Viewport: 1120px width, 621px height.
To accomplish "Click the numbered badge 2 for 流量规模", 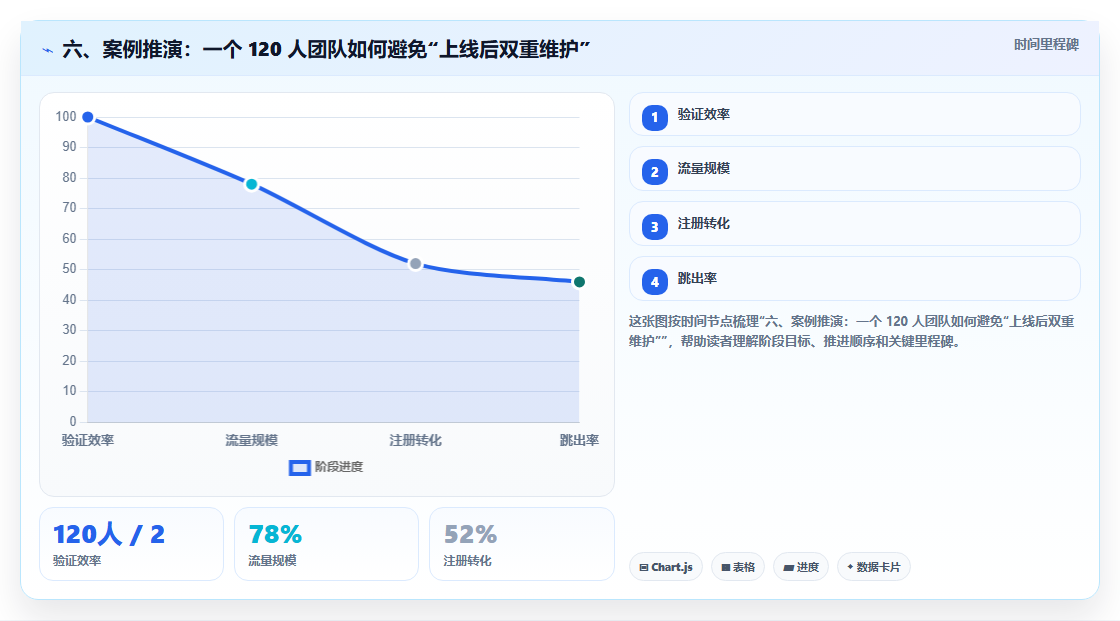I will tap(654, 172).
